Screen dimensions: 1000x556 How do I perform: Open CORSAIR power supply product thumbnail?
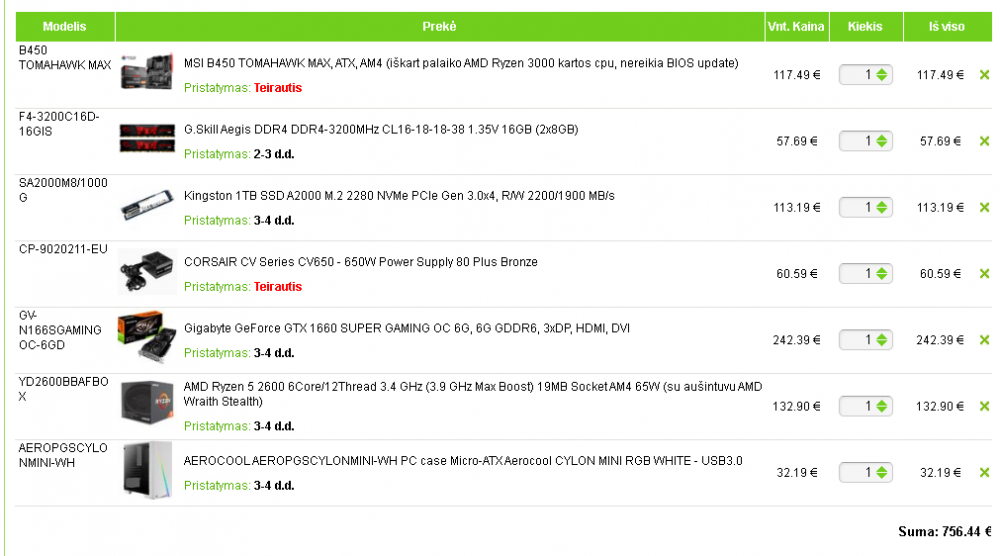[147, 272]
